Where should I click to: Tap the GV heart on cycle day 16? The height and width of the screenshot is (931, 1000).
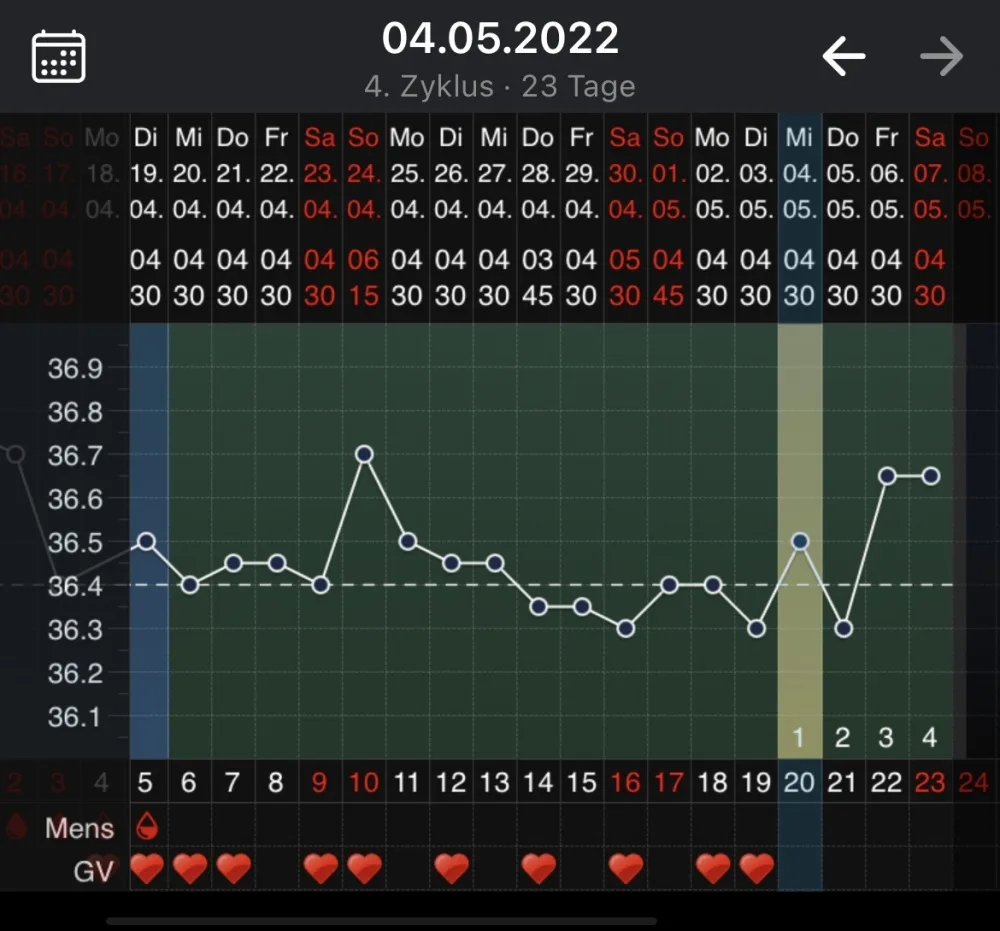626,869
